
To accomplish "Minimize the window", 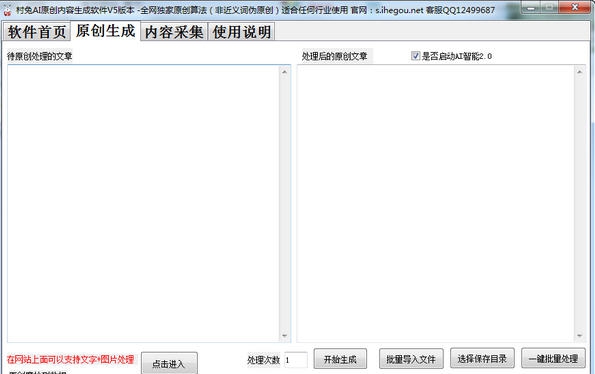I will point(531,7).
